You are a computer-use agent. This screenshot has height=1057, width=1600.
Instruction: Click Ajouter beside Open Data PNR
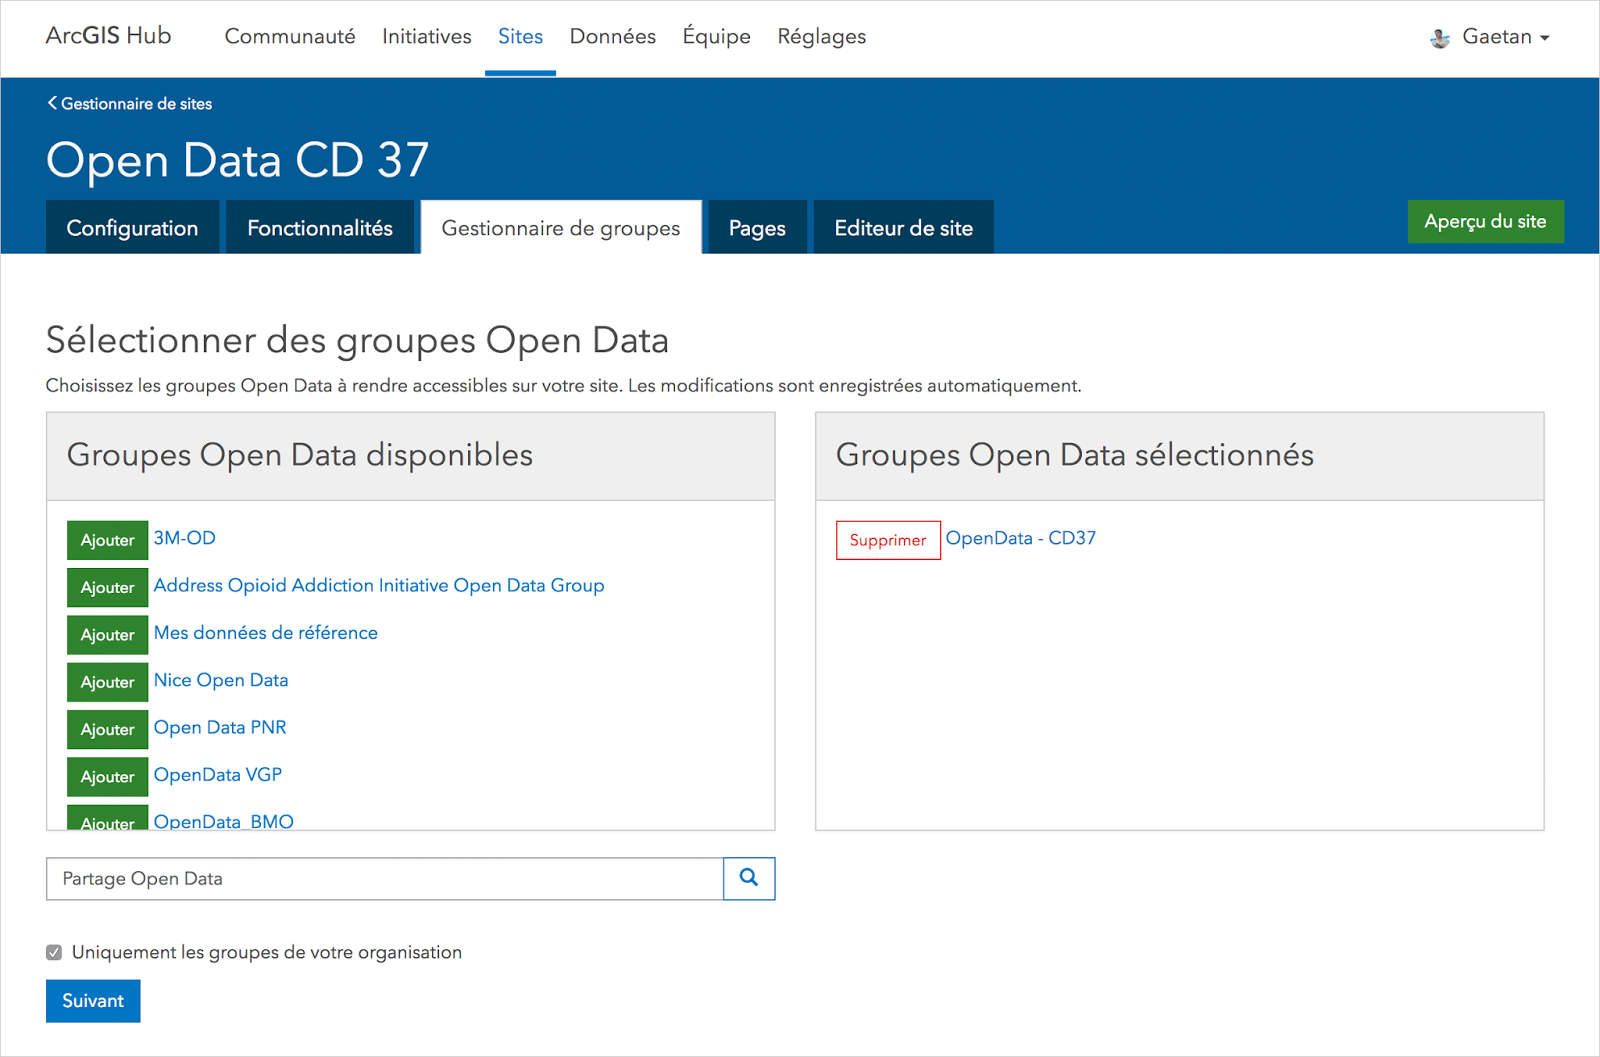pyautogui.click(x=108, y=729)
